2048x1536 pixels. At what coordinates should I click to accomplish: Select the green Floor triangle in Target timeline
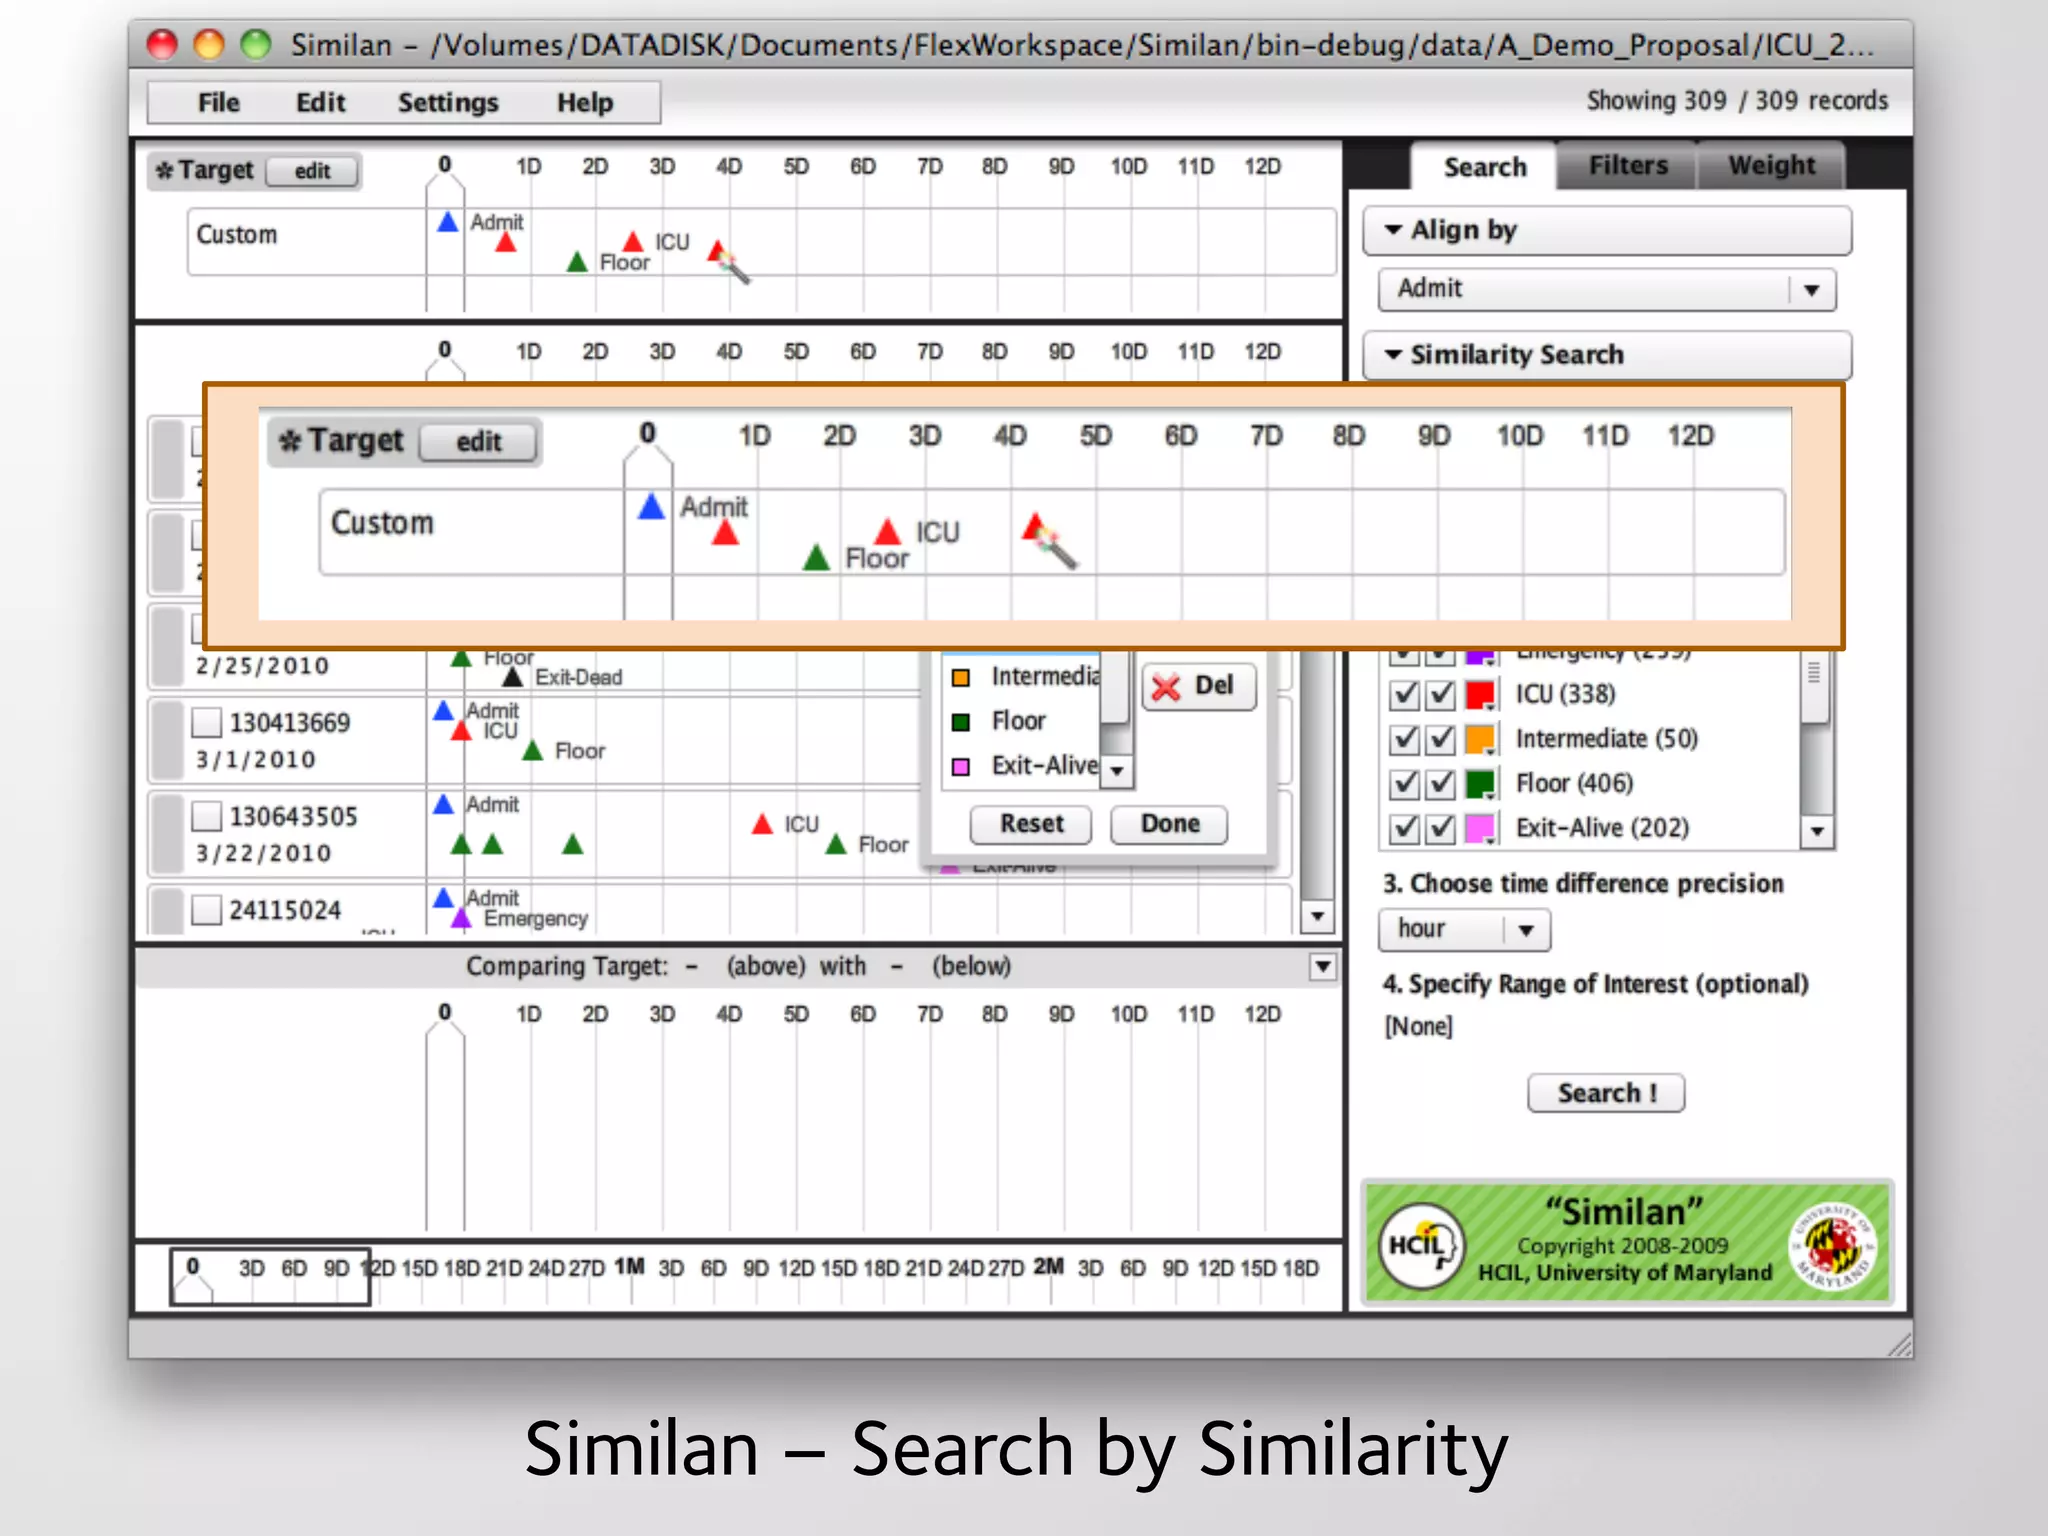[x=577, y=262]
